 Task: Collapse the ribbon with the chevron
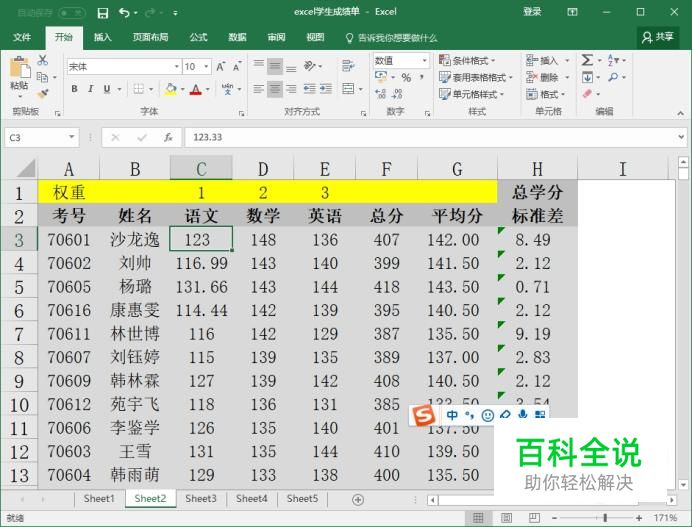(x=680, y=113)
